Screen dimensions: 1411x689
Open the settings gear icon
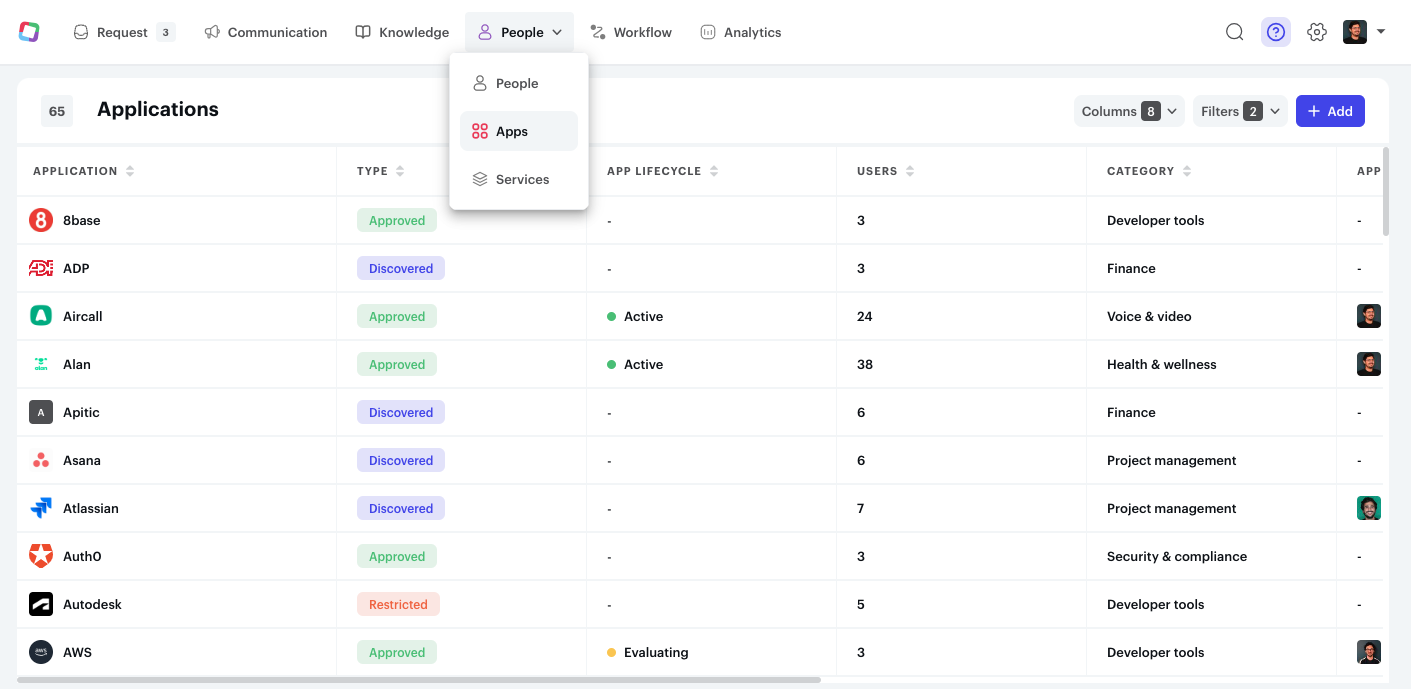[x=1317, y=31]
